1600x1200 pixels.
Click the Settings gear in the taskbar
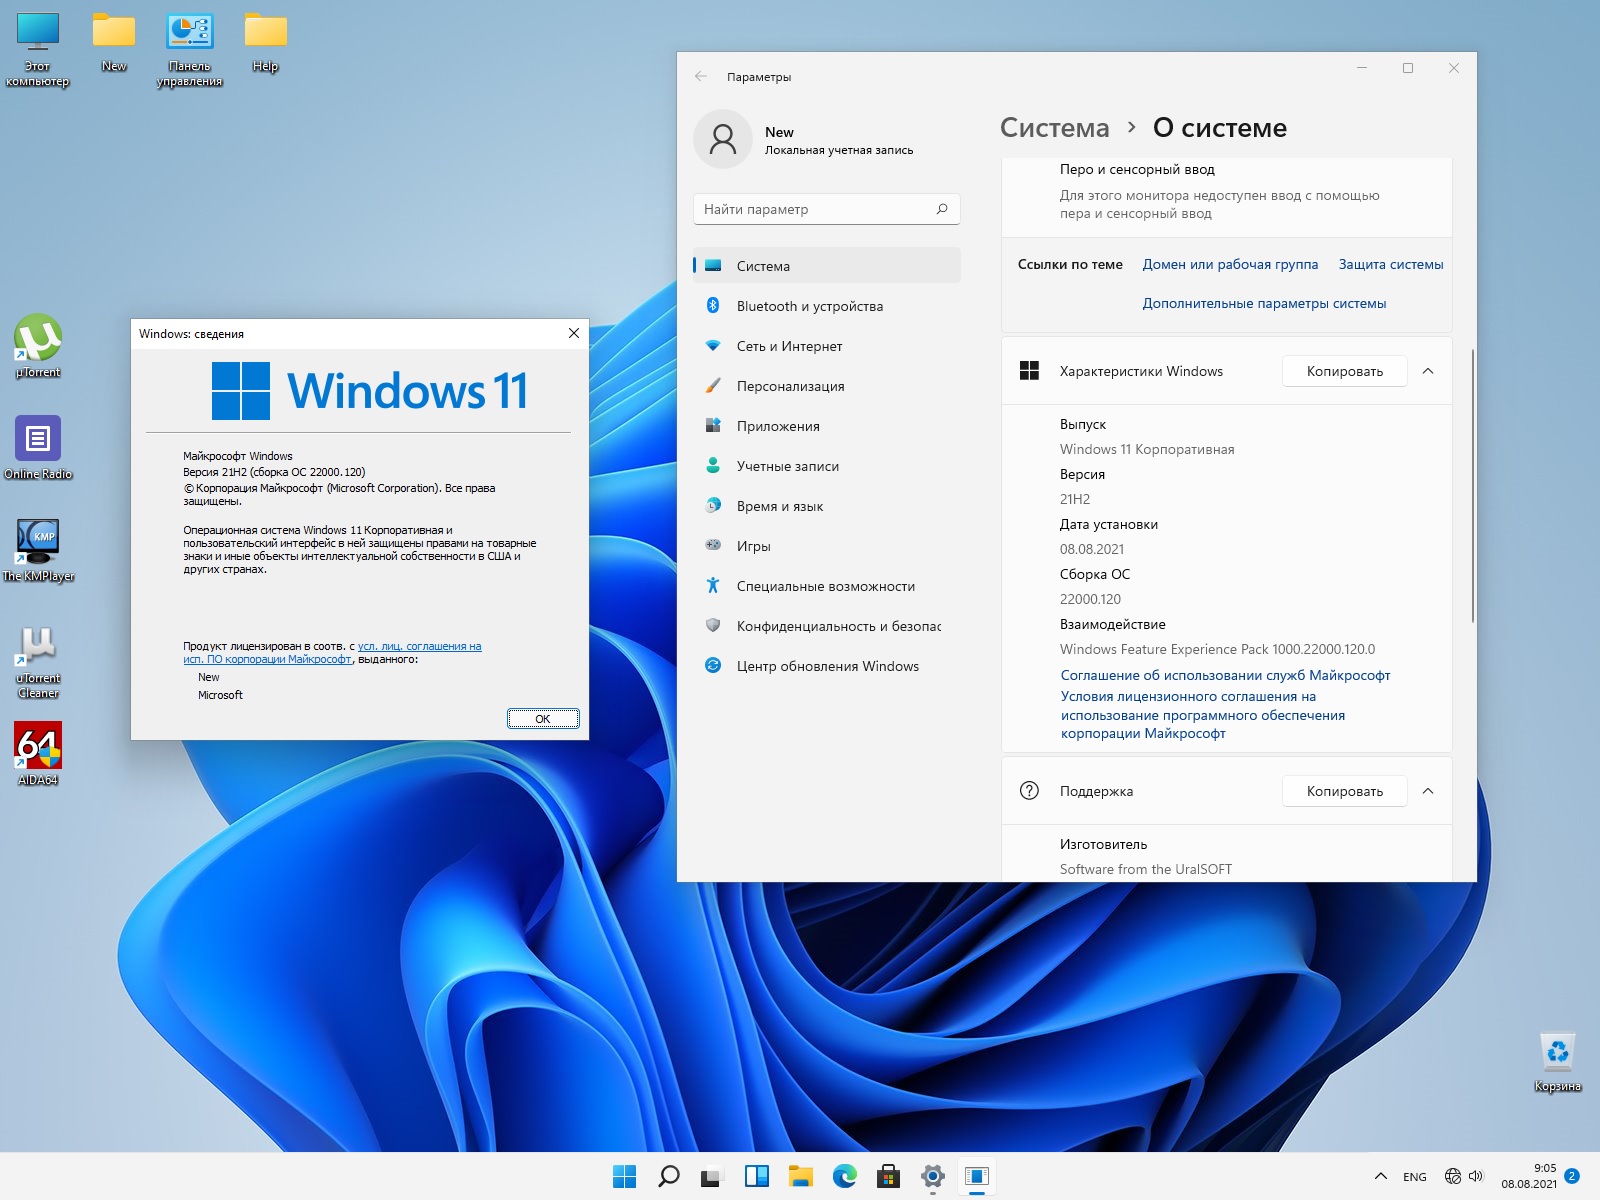tap(932, 1176)
